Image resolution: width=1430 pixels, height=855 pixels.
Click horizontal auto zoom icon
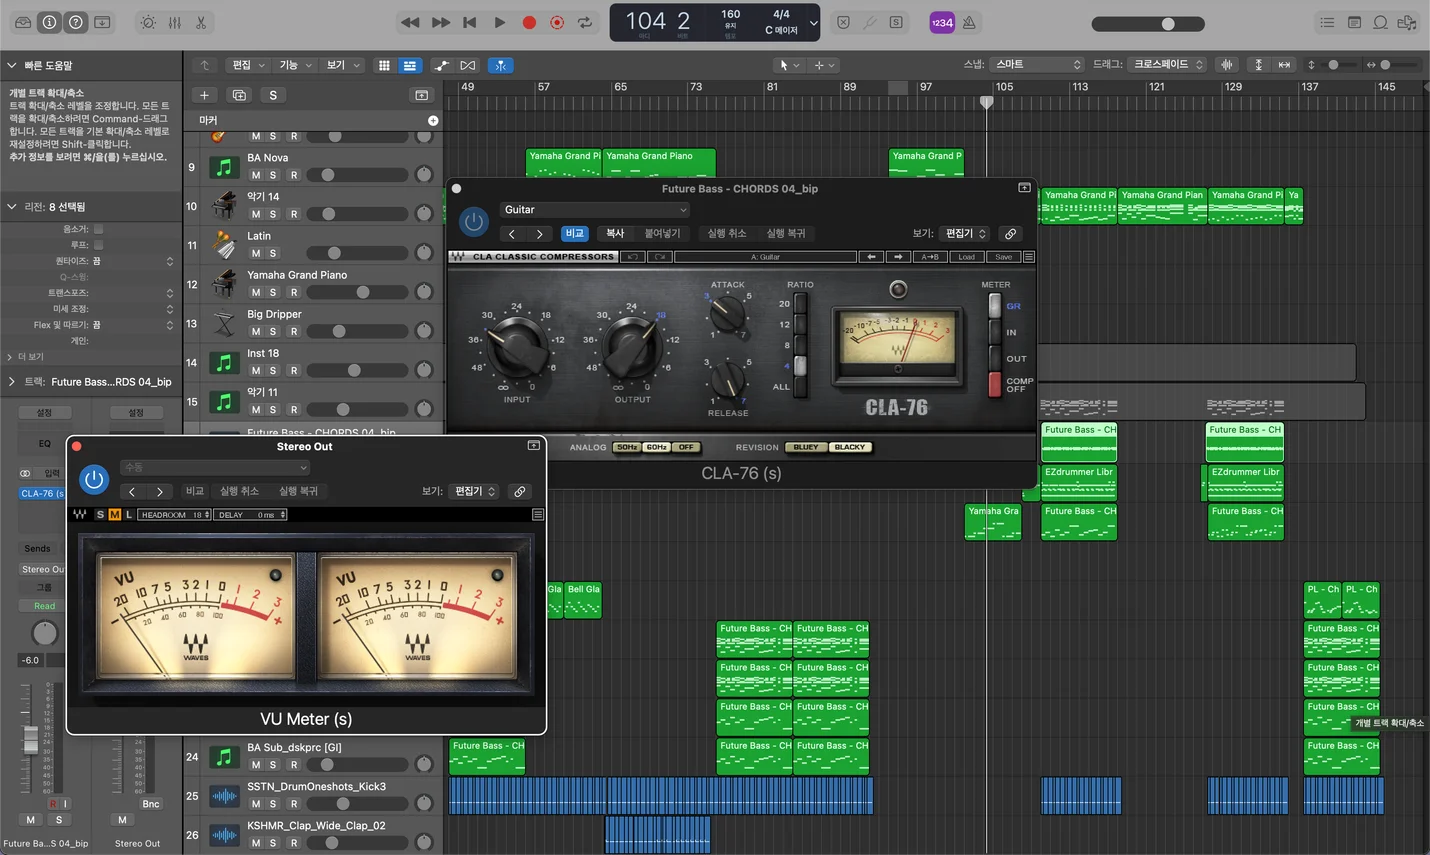pyautogui.click(x=1284, y=65)
